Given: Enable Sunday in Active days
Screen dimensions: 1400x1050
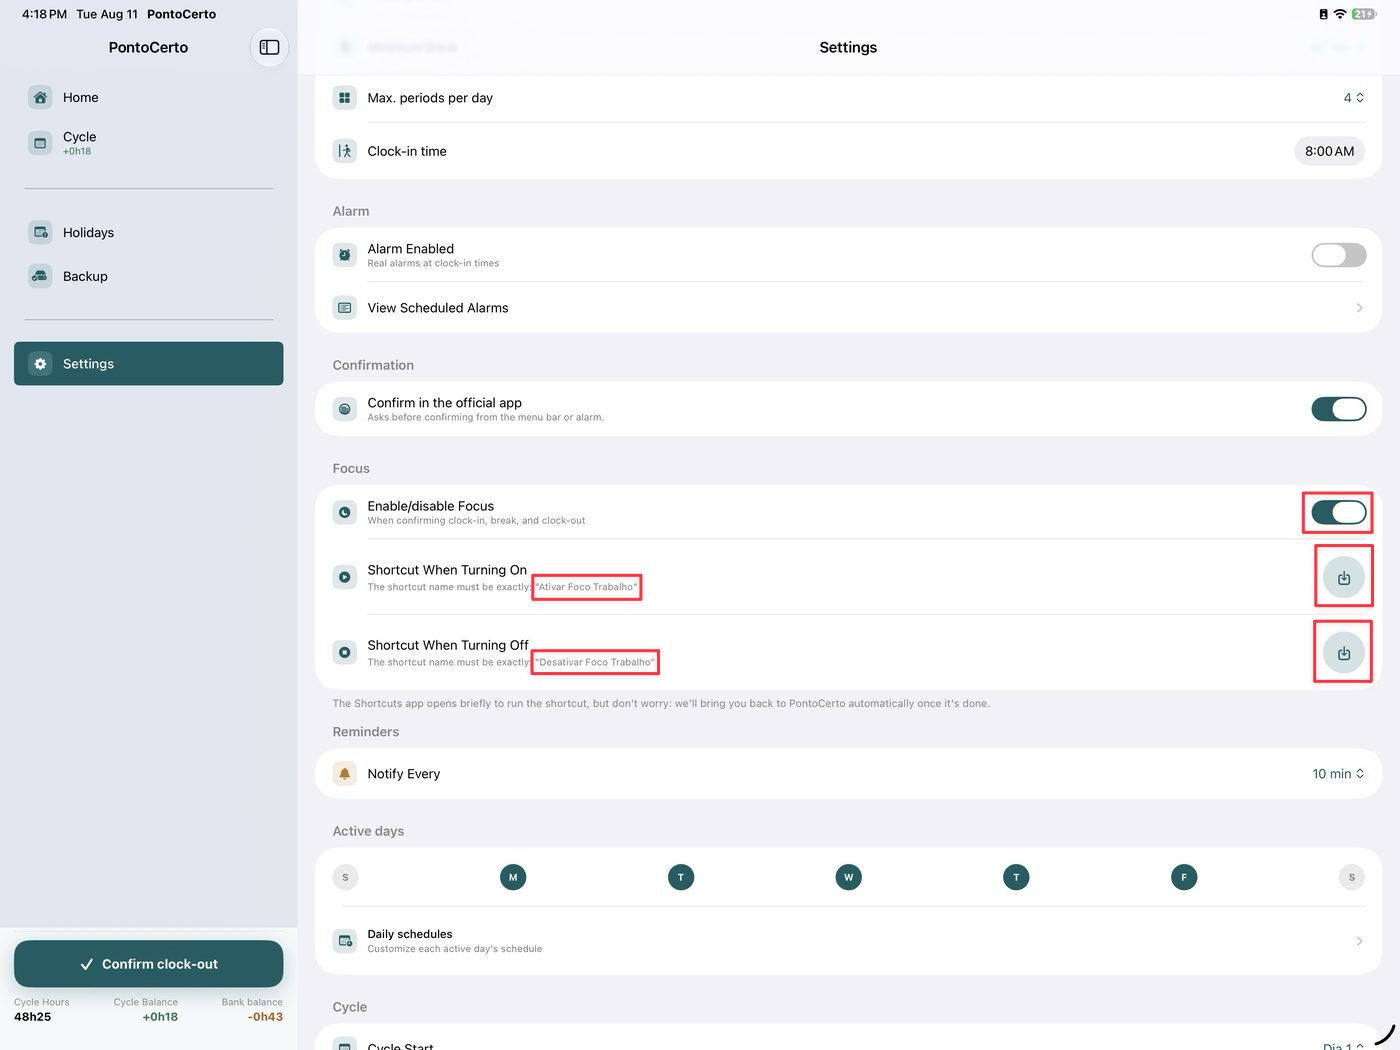Looking at the screenshot, I should 345,877.
